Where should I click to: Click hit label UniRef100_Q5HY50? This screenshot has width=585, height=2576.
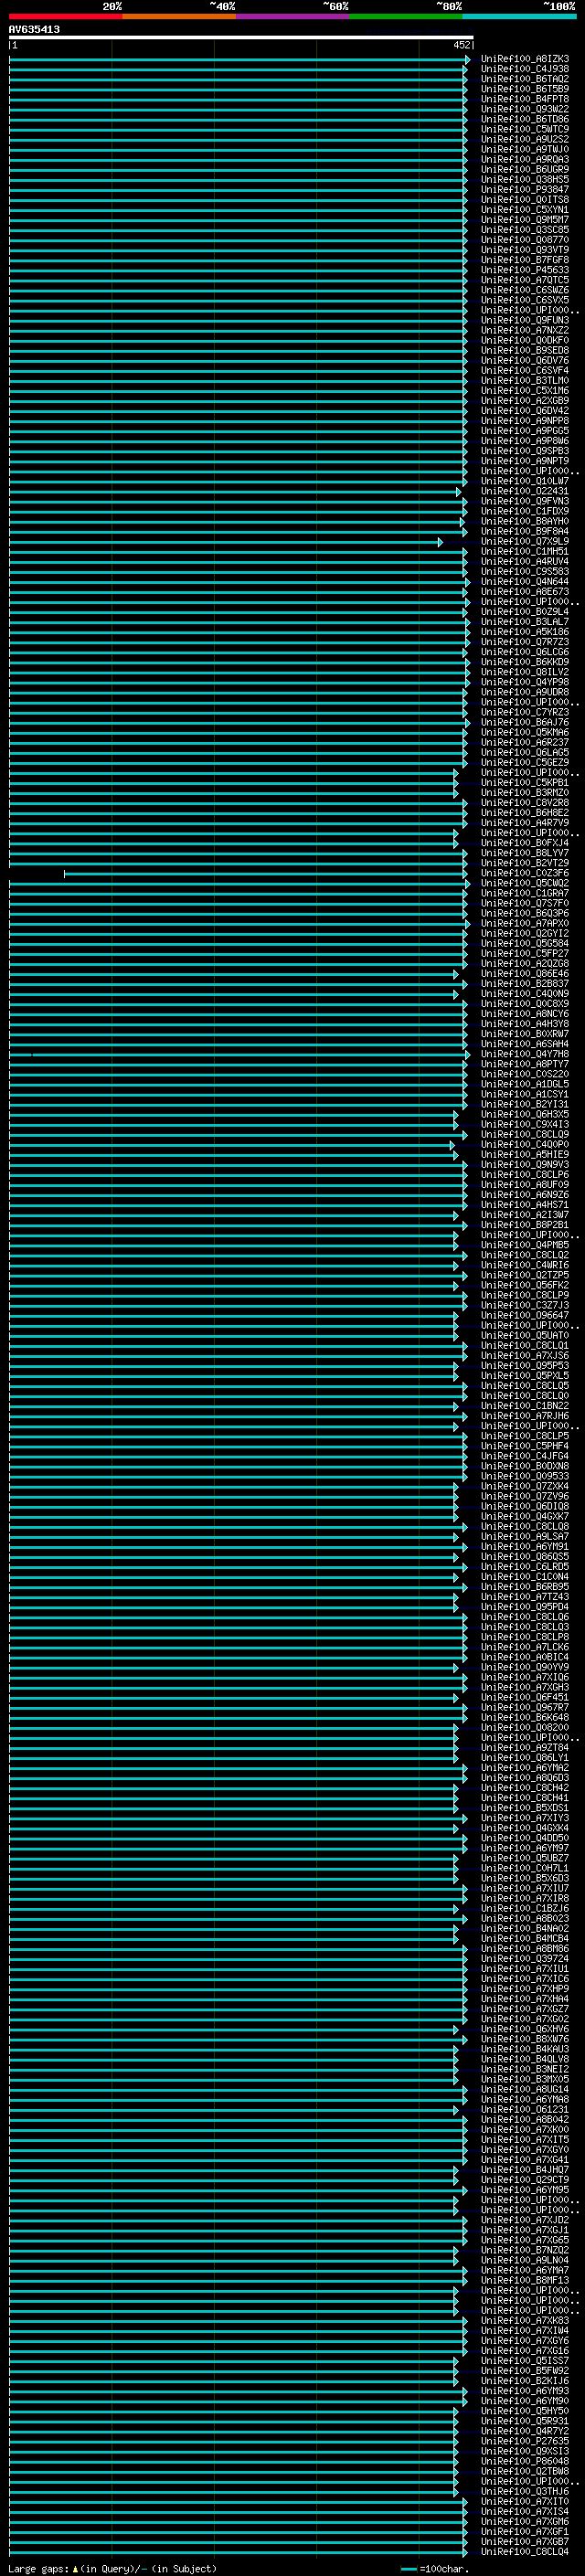(x=524, y=2411)
